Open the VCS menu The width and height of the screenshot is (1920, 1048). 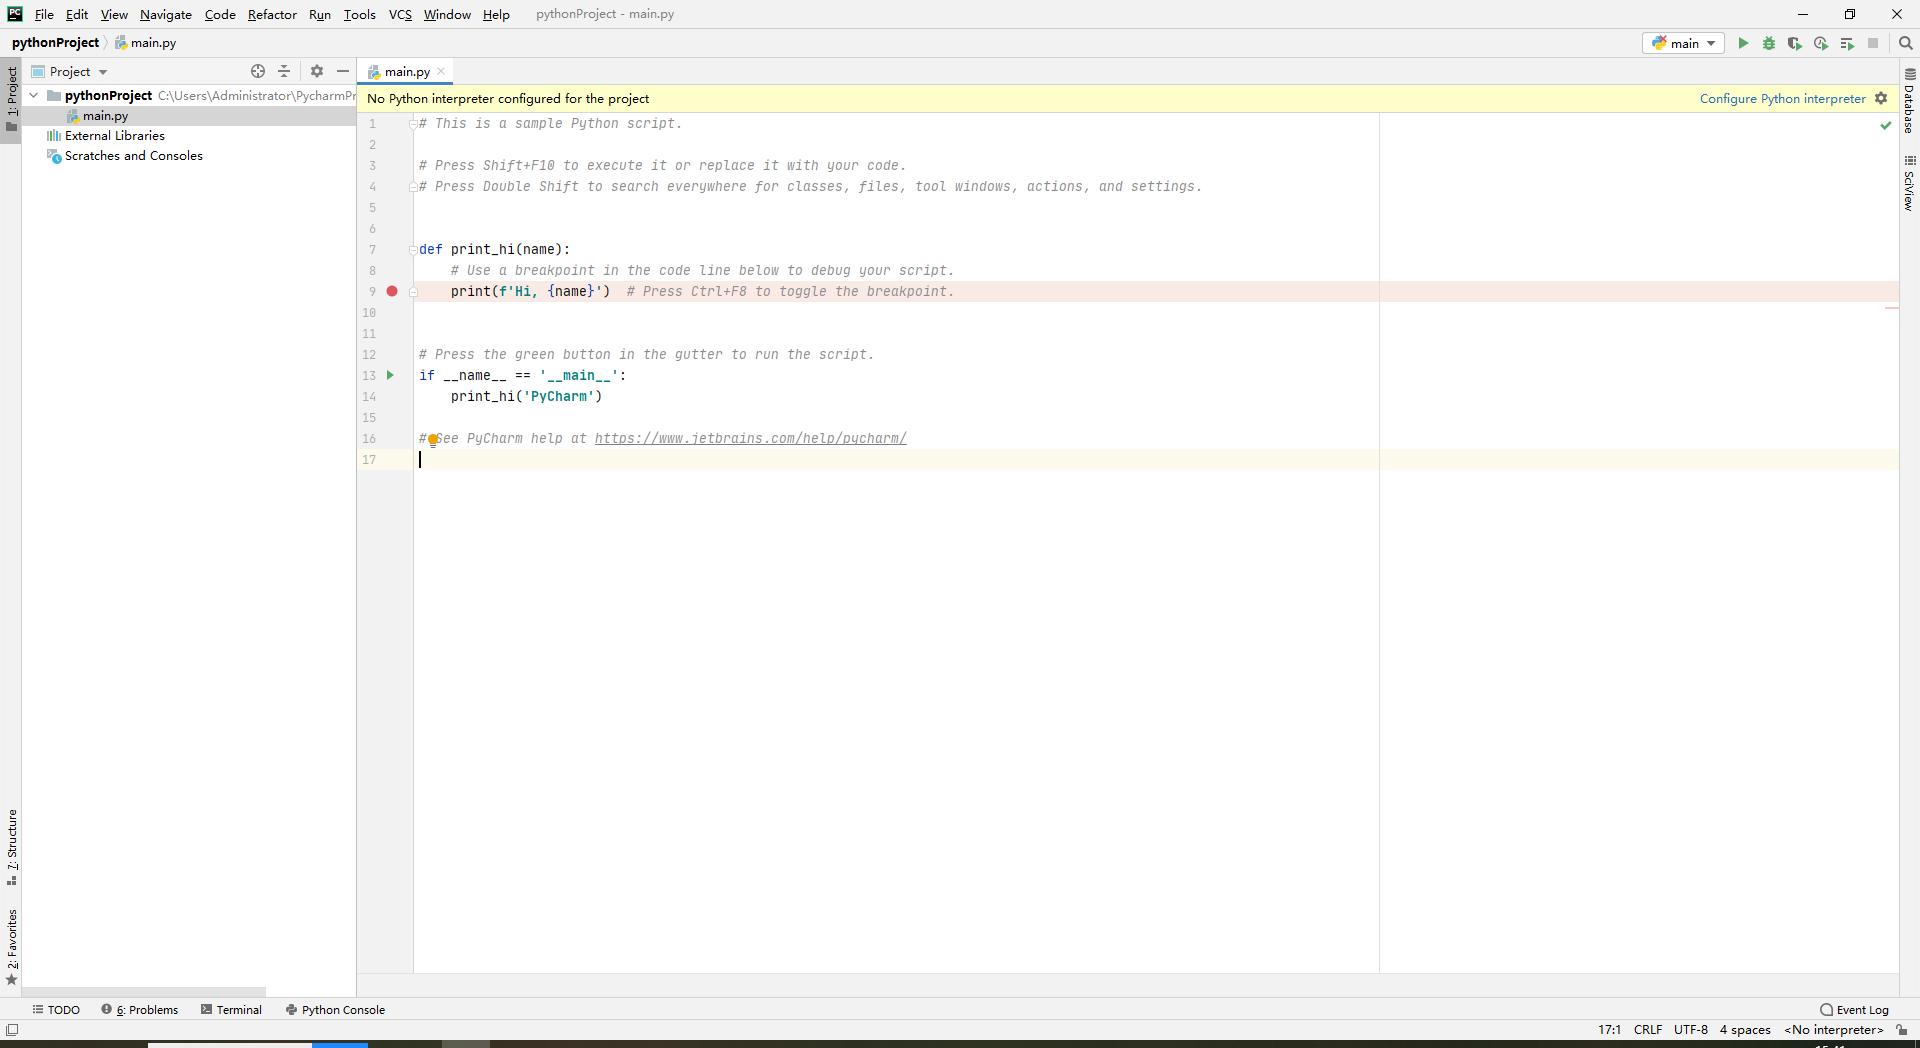point(400,14)
